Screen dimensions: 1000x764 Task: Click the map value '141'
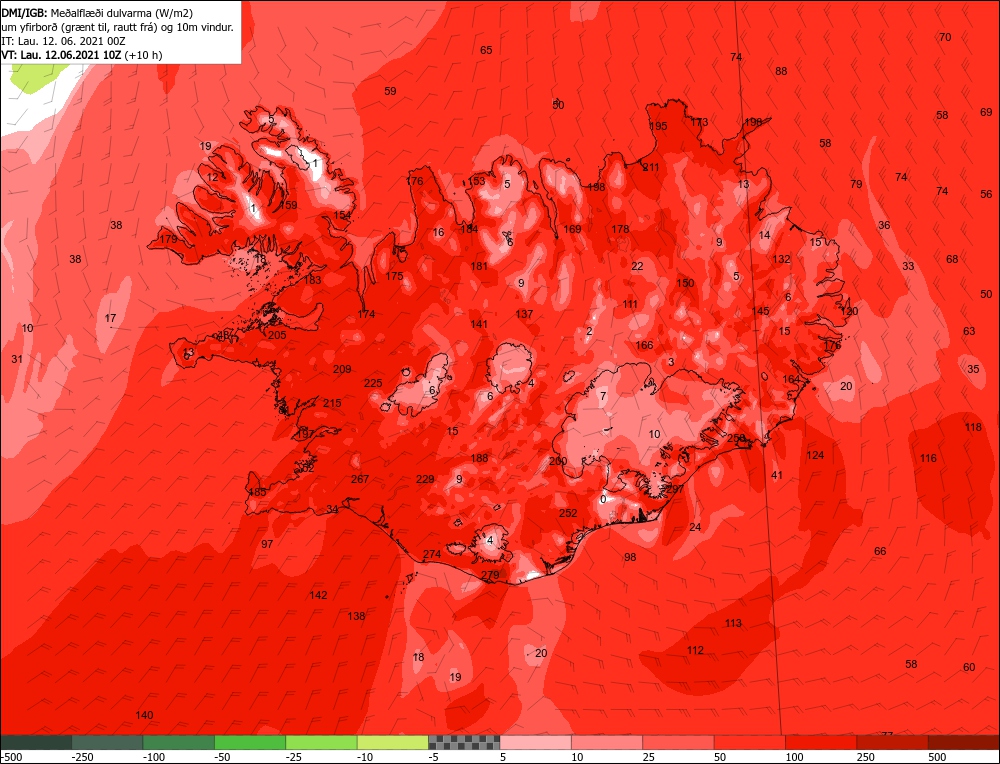(x=478, y=324)
